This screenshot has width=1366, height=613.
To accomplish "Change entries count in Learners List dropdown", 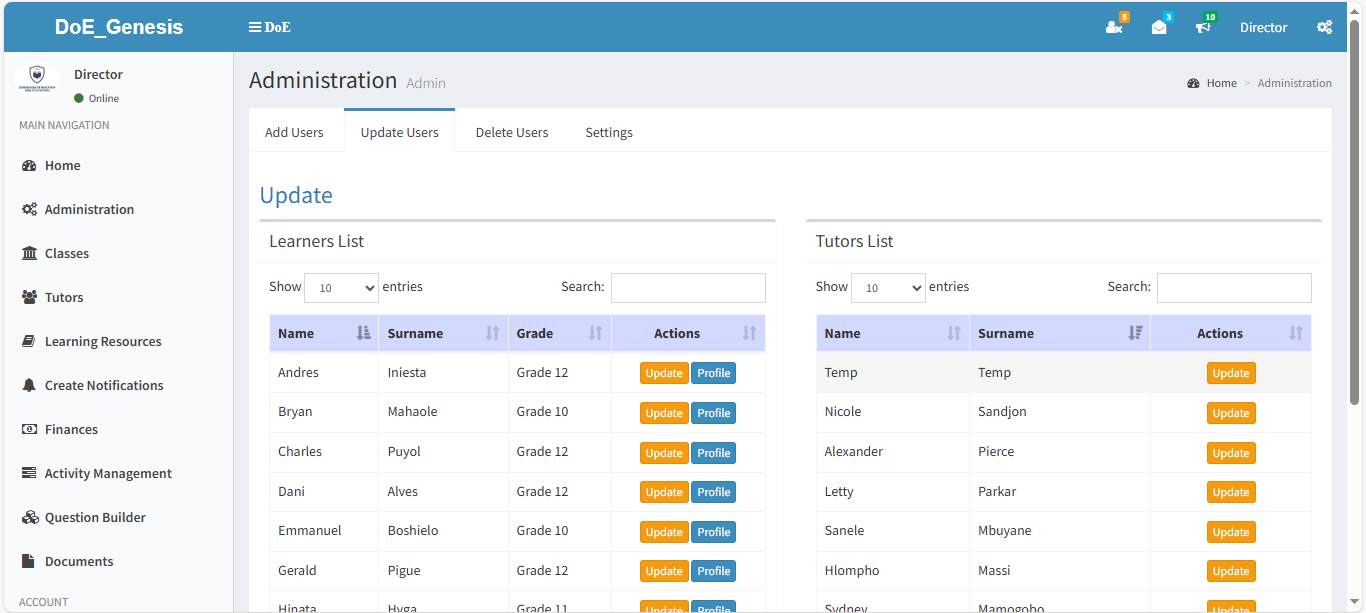I will pyautogui.click(x=341, y=287).
